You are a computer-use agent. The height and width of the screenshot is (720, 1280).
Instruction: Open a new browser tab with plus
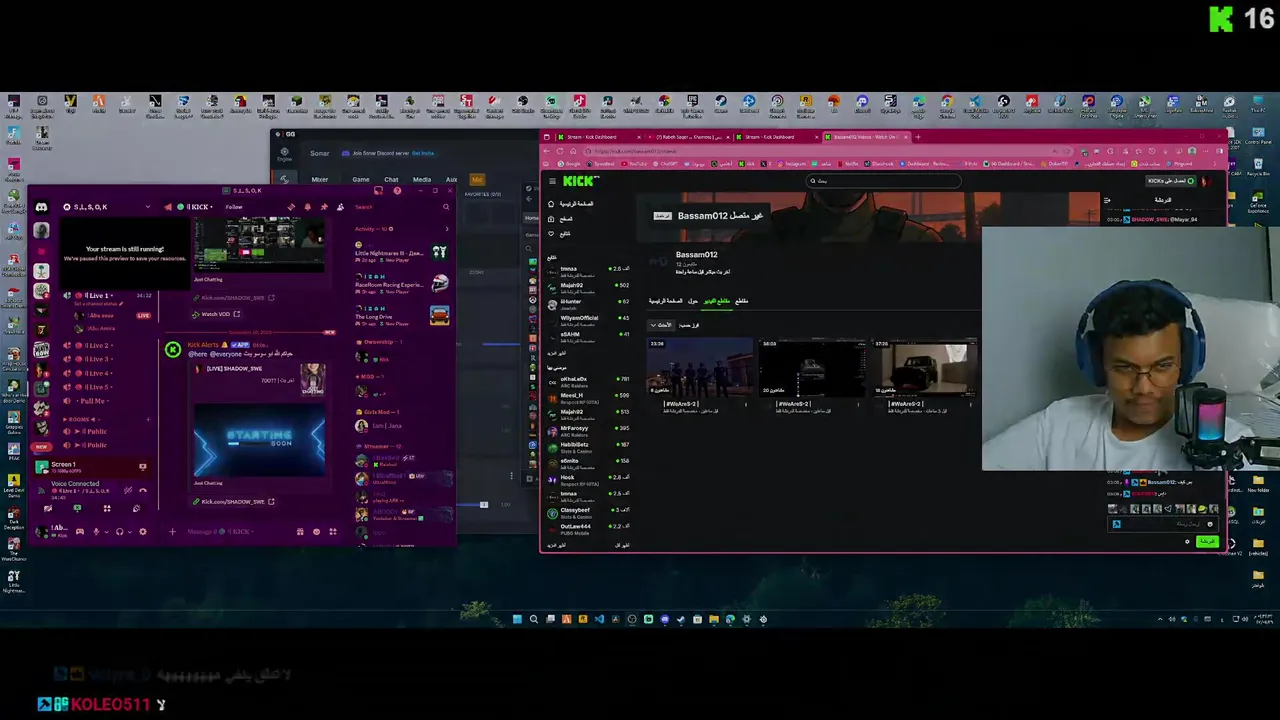pos(918,136)
